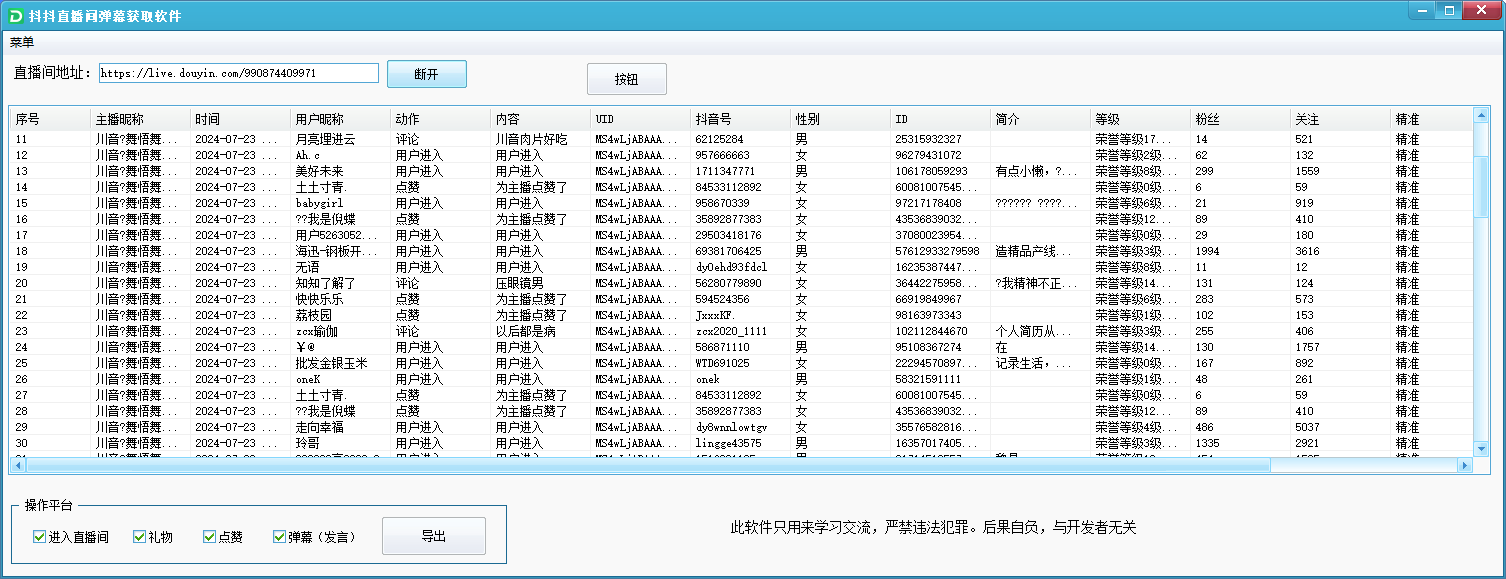Screen dimensions: 1506x579
Task: Select Douyin ID lingge43575
Action: click(x=728, y=443)
